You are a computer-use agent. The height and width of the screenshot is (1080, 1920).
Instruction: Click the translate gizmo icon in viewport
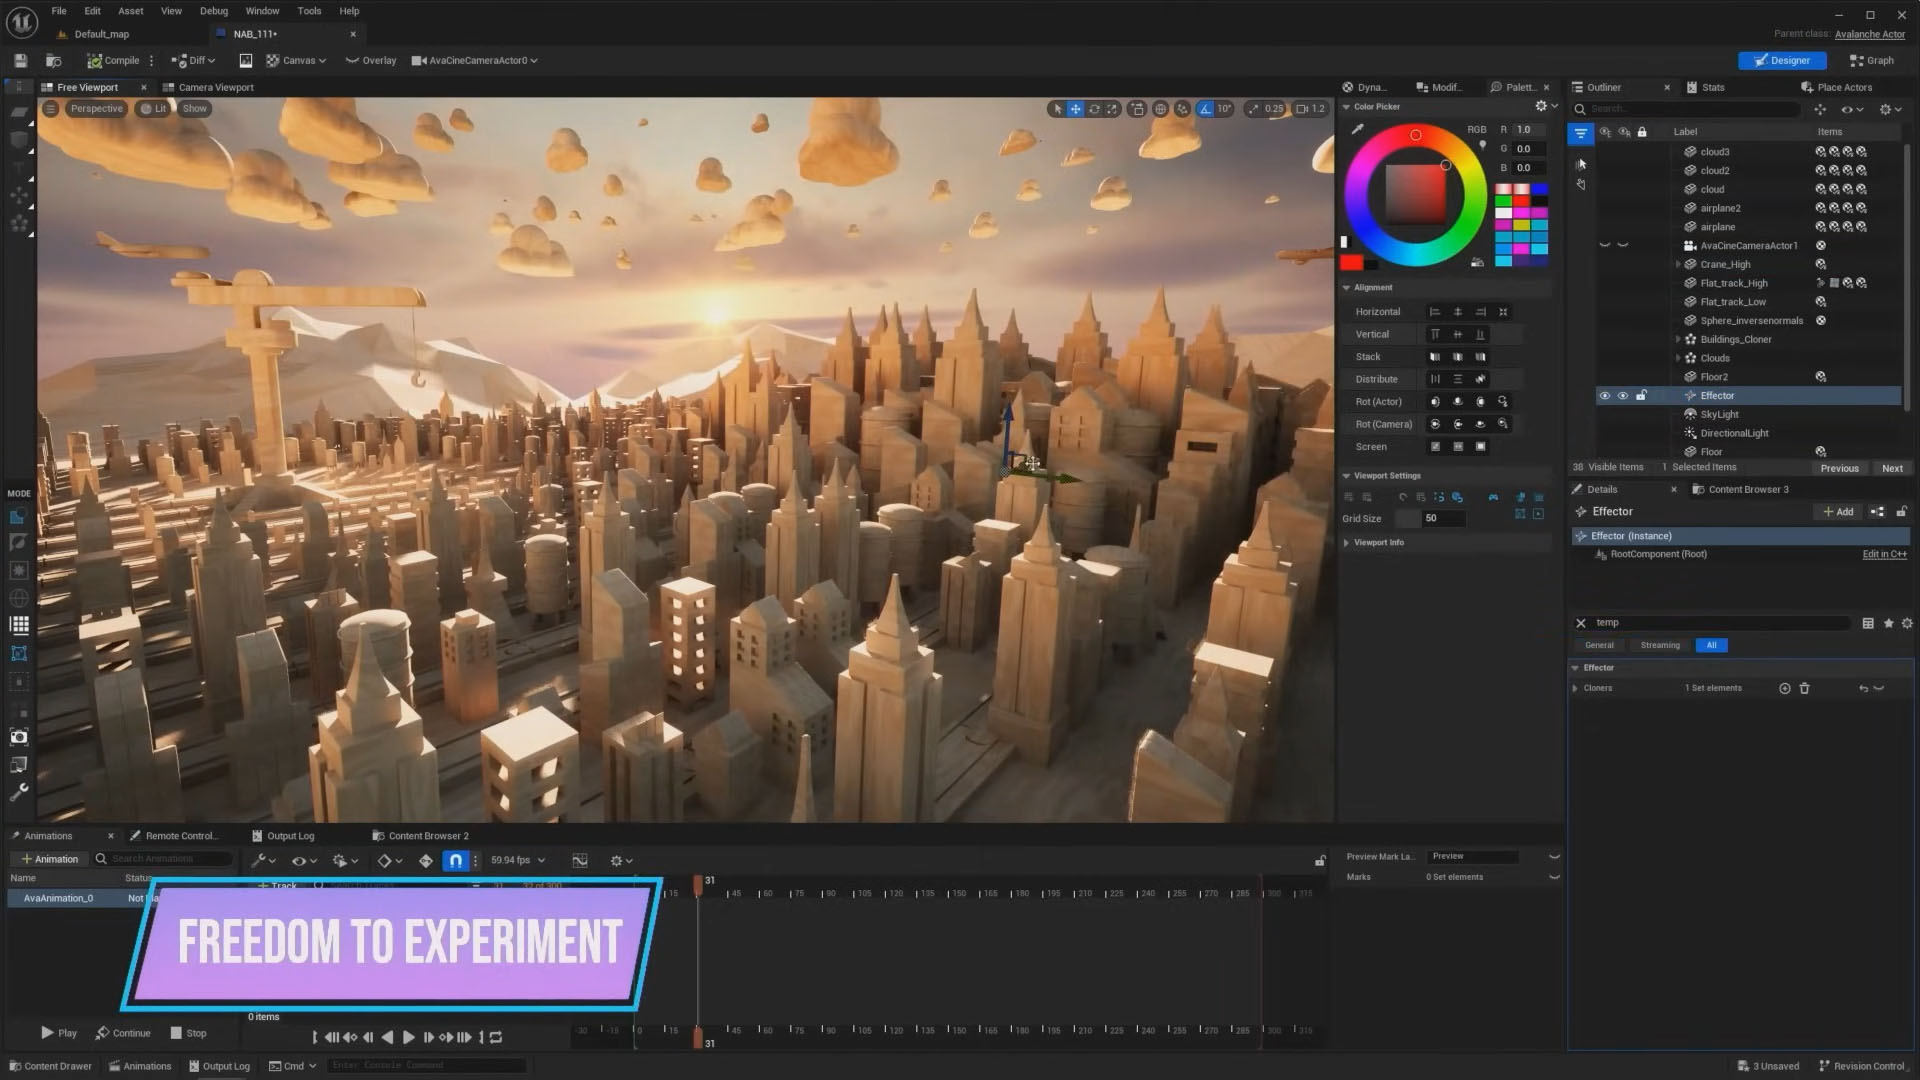1075,109
